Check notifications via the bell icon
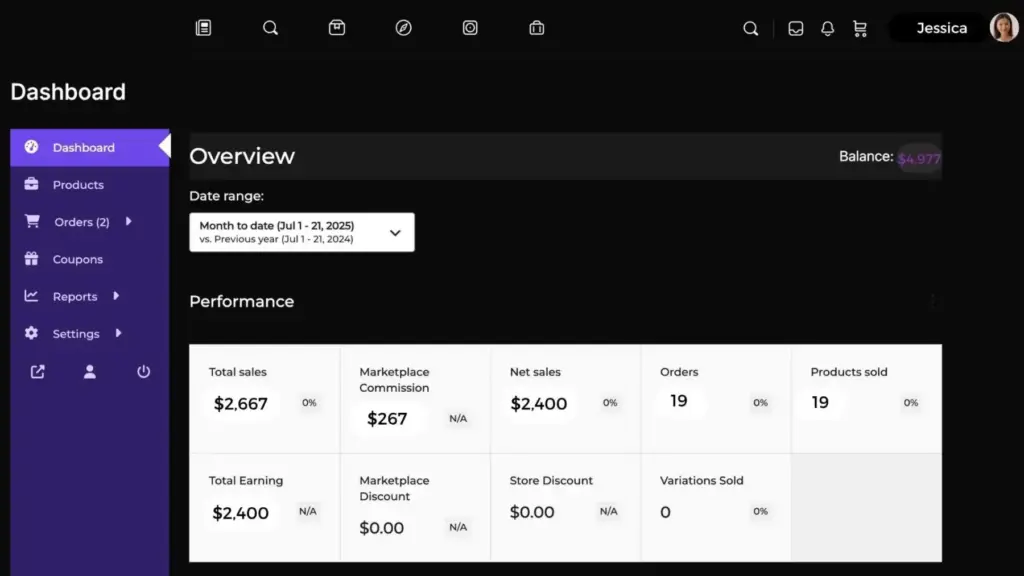The height and width of the screenshot is (576, 1024). pyautogui.click(x=827, y=29)
